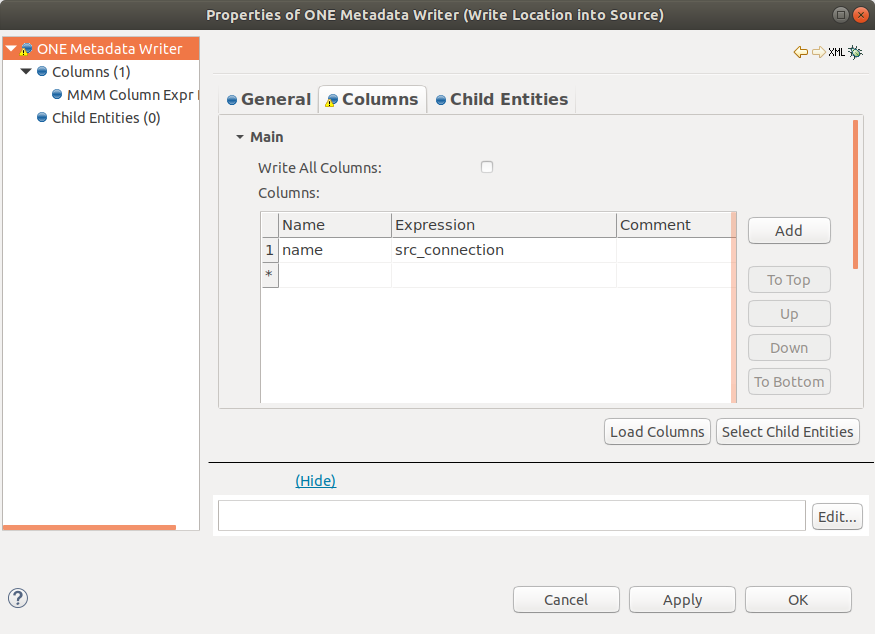
Task: Click the Load Columns button
Action: [x=657, y=431]
